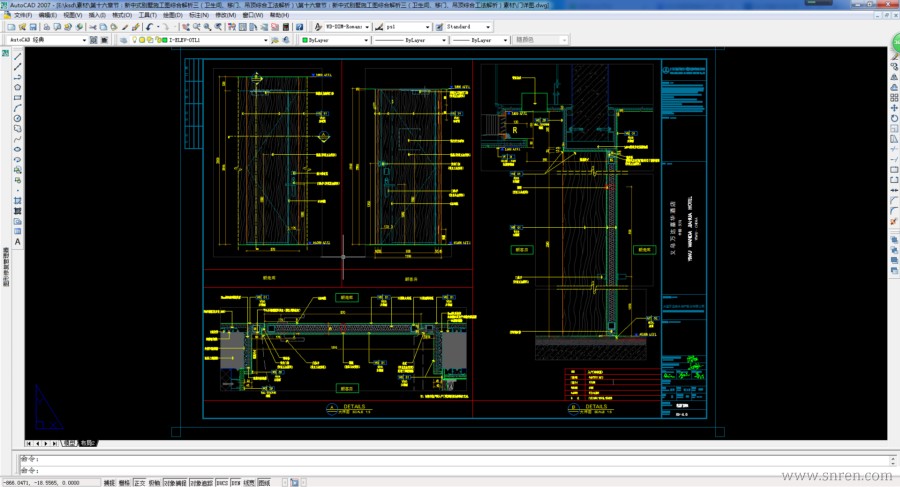Viewport: 900px width, 487px height.
Task: Select the Polygon tool in draw toolbar
Action: [x=17, y=87]
